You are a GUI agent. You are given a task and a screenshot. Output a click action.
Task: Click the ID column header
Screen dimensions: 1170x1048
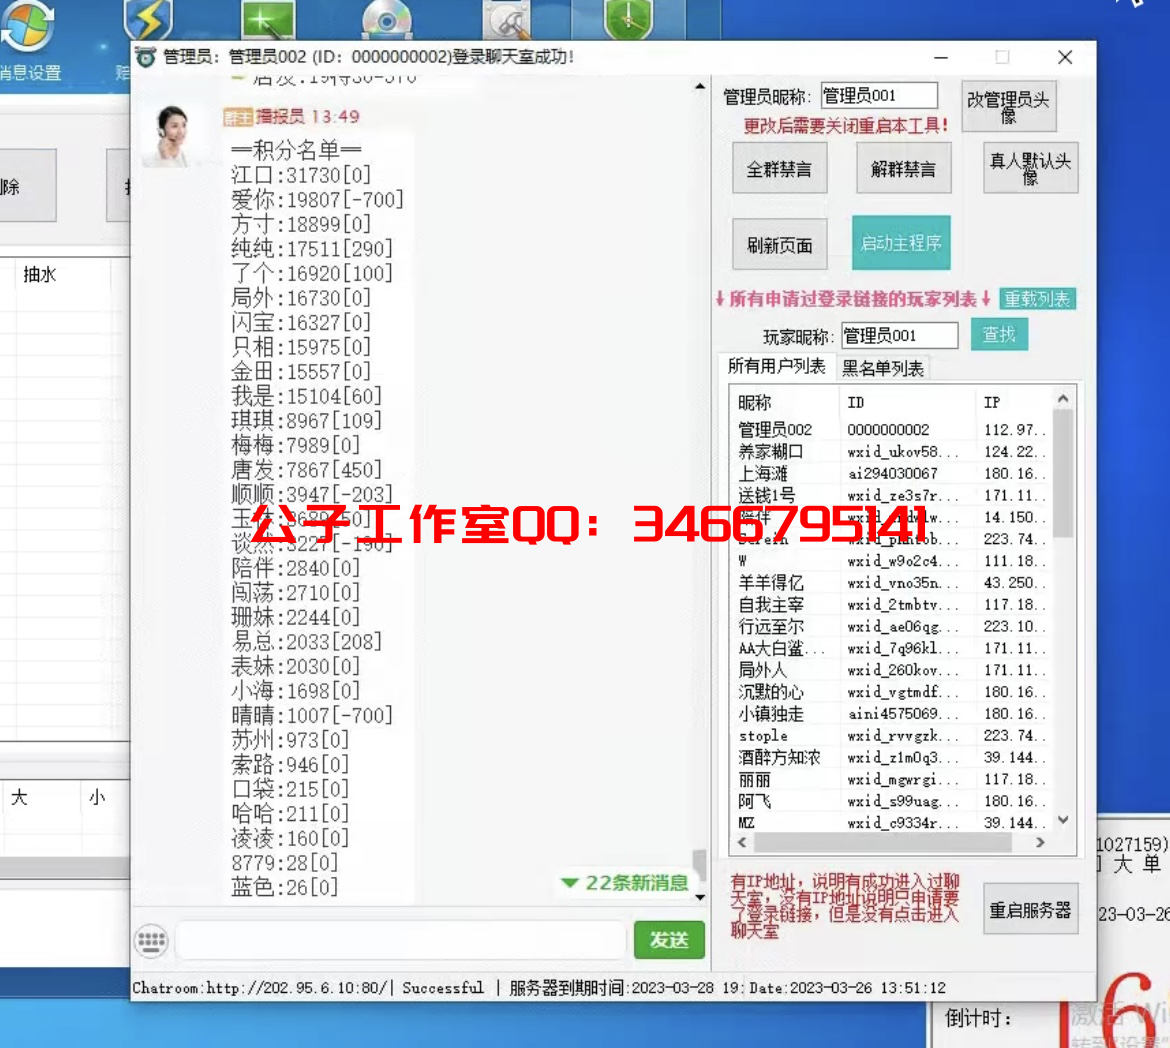[x=907, y=402]
